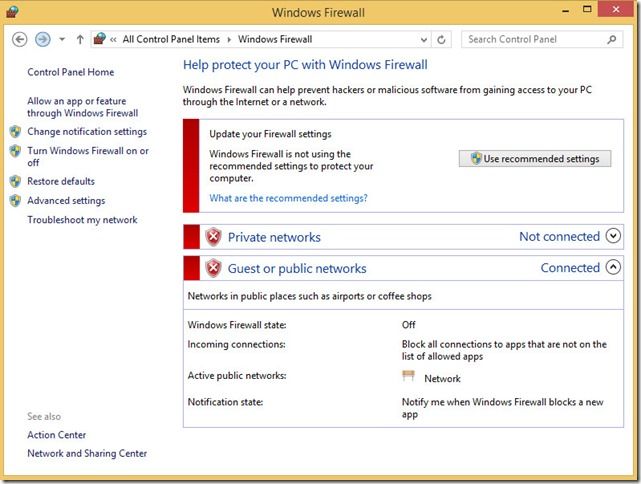This screenshot has width=641, height=484.
Task: Click the Not connected status text
Action: 559,236
